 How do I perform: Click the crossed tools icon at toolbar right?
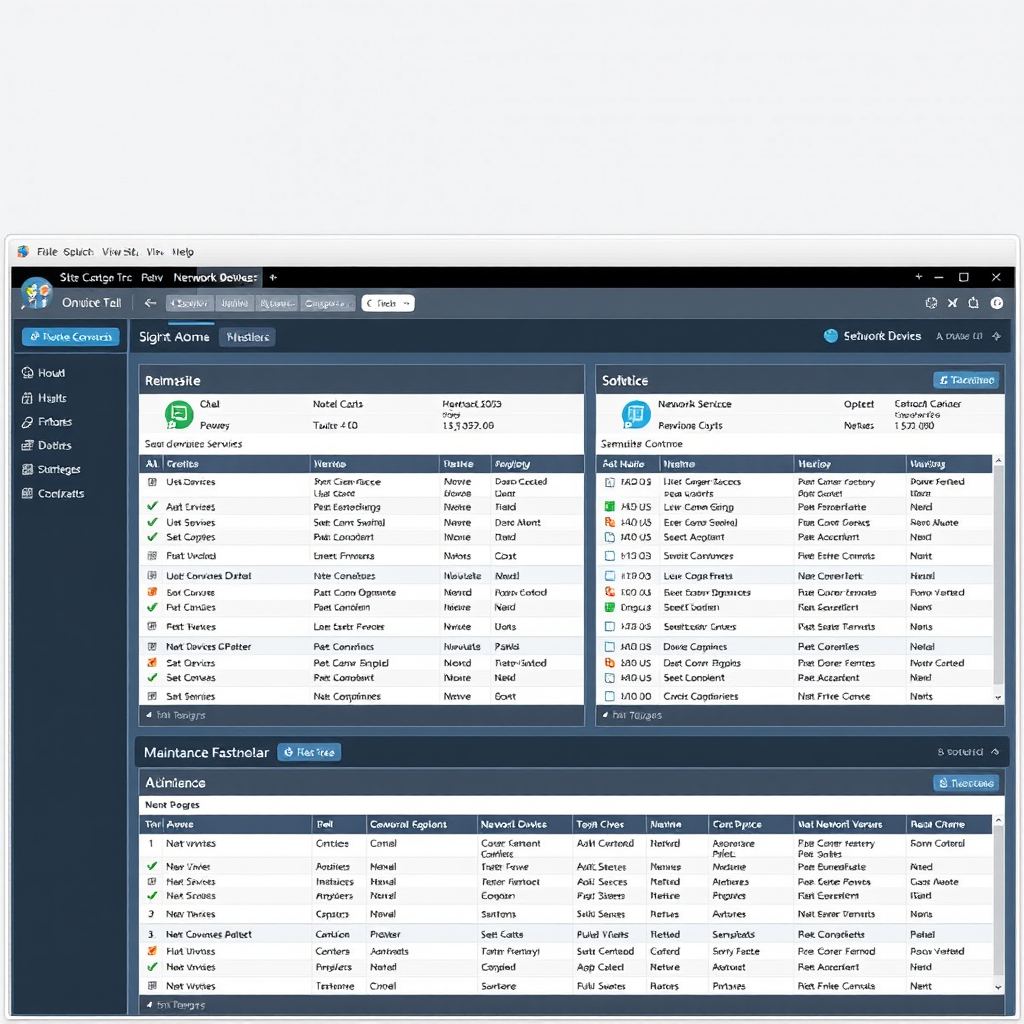pyautogui.click(x=953, y=303)
